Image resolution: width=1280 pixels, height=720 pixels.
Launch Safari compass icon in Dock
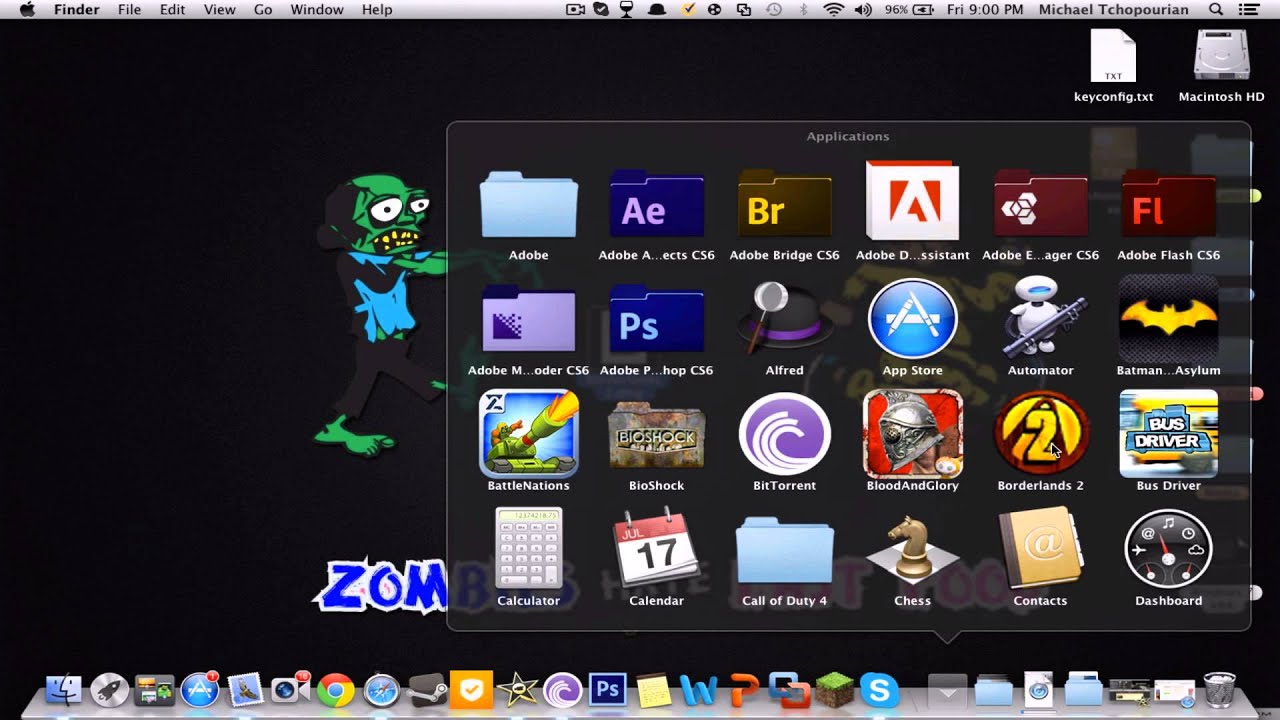[381, 690]
